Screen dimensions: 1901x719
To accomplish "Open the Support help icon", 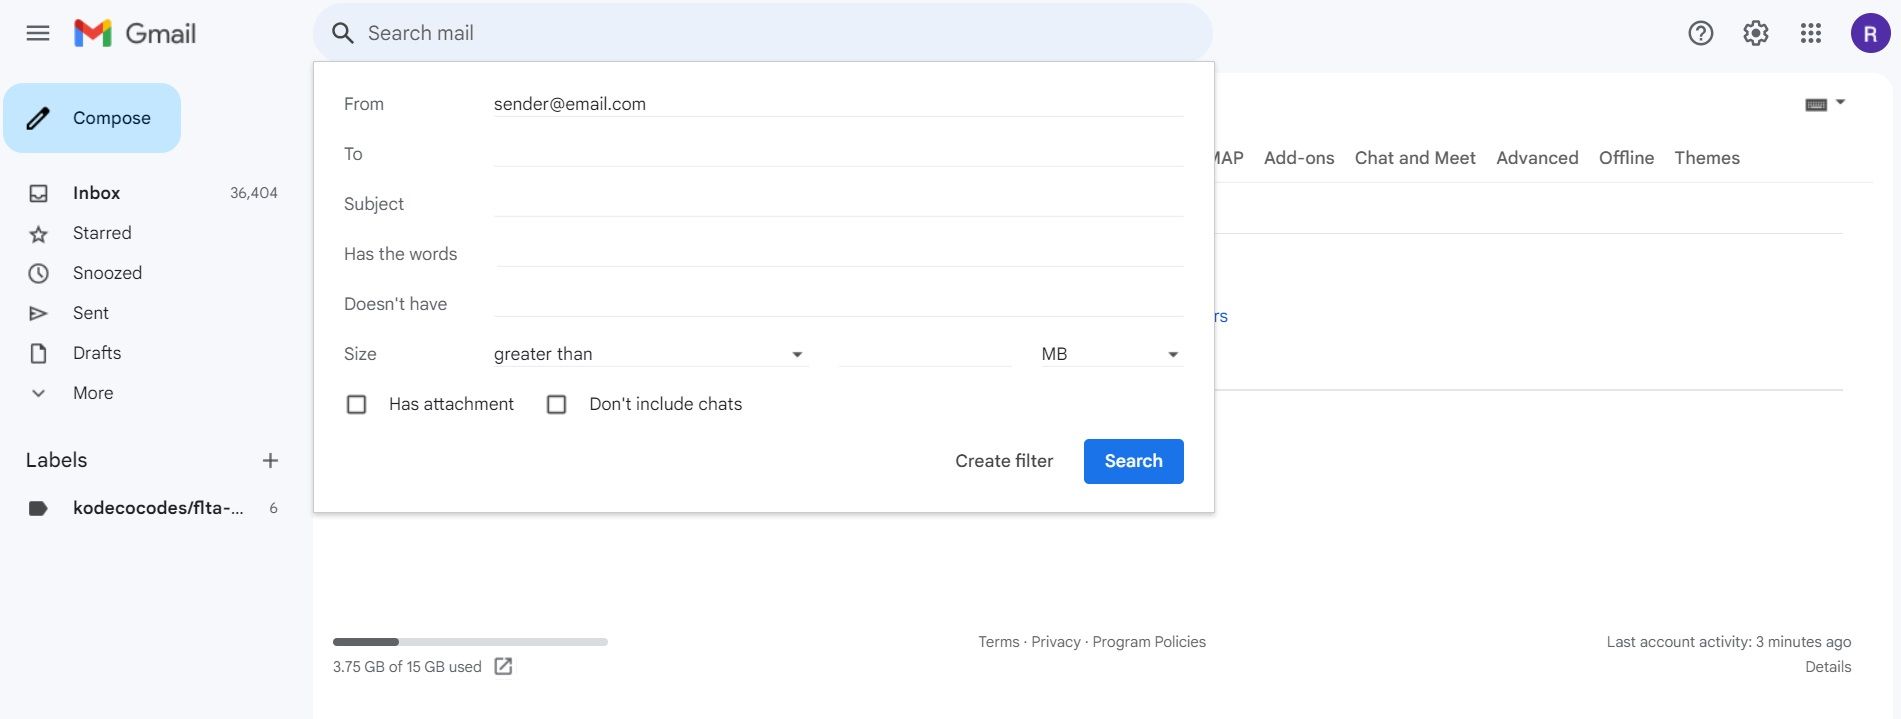I will 1700,33.
